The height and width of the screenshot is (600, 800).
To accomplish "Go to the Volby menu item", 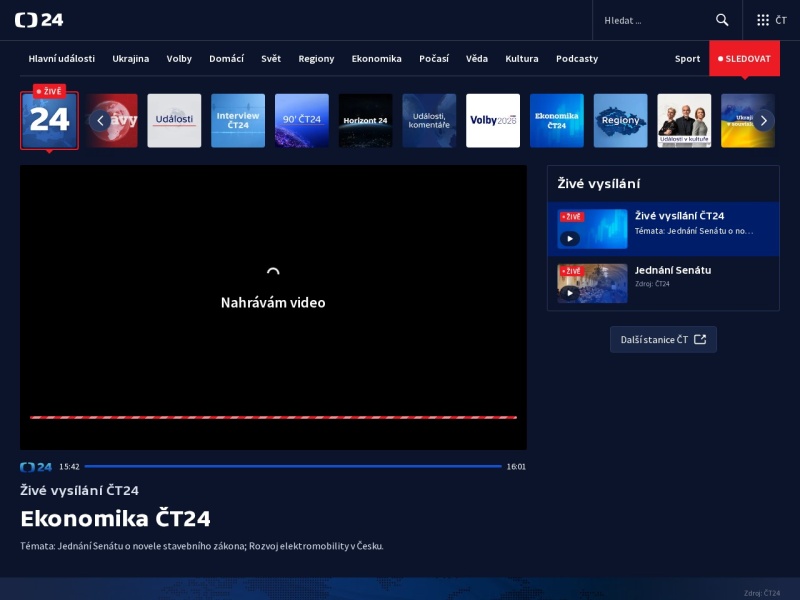I will (179, 59).
